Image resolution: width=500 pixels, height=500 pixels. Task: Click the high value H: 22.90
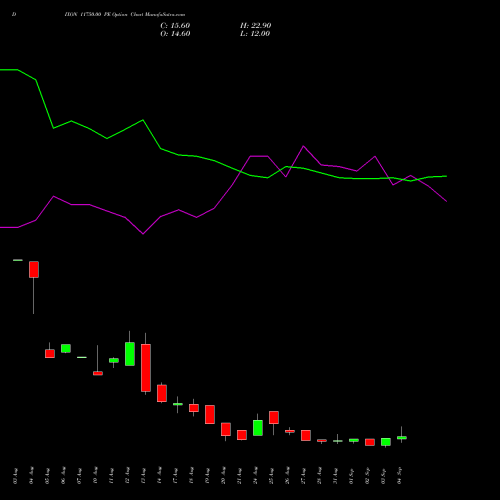[255, 26]
